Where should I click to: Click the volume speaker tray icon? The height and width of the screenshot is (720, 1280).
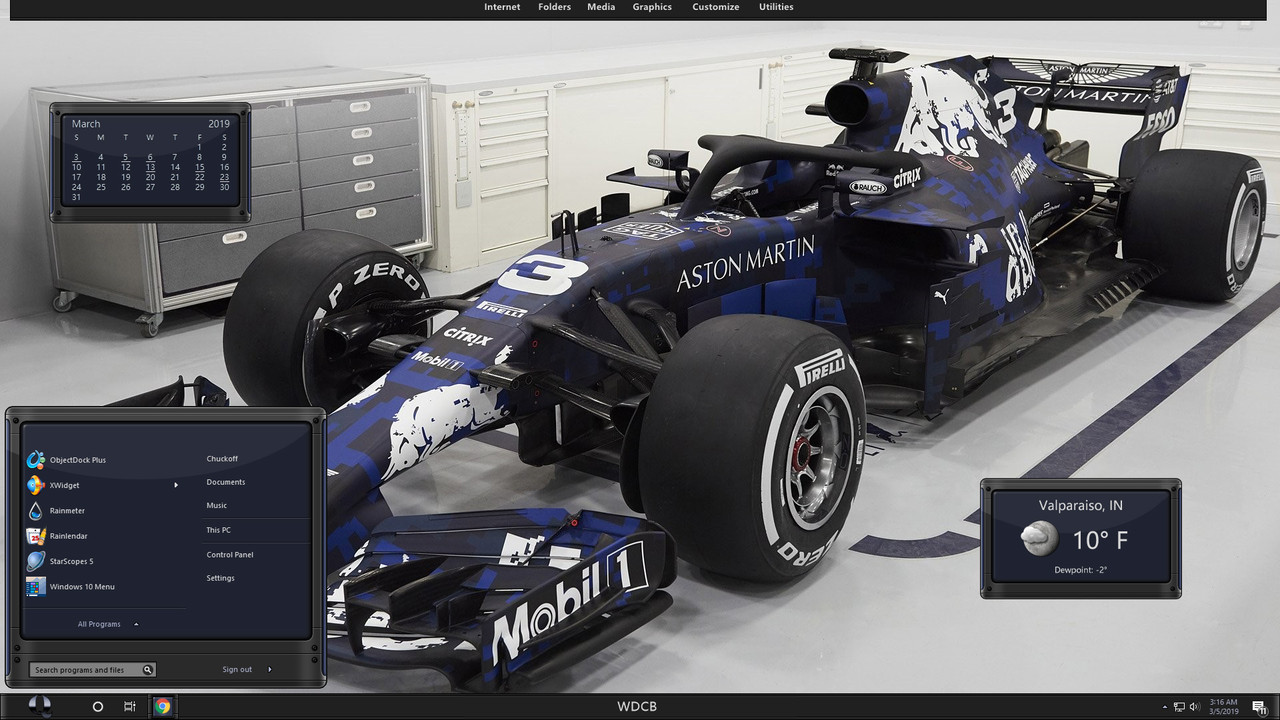click(x=1195, y=707)
